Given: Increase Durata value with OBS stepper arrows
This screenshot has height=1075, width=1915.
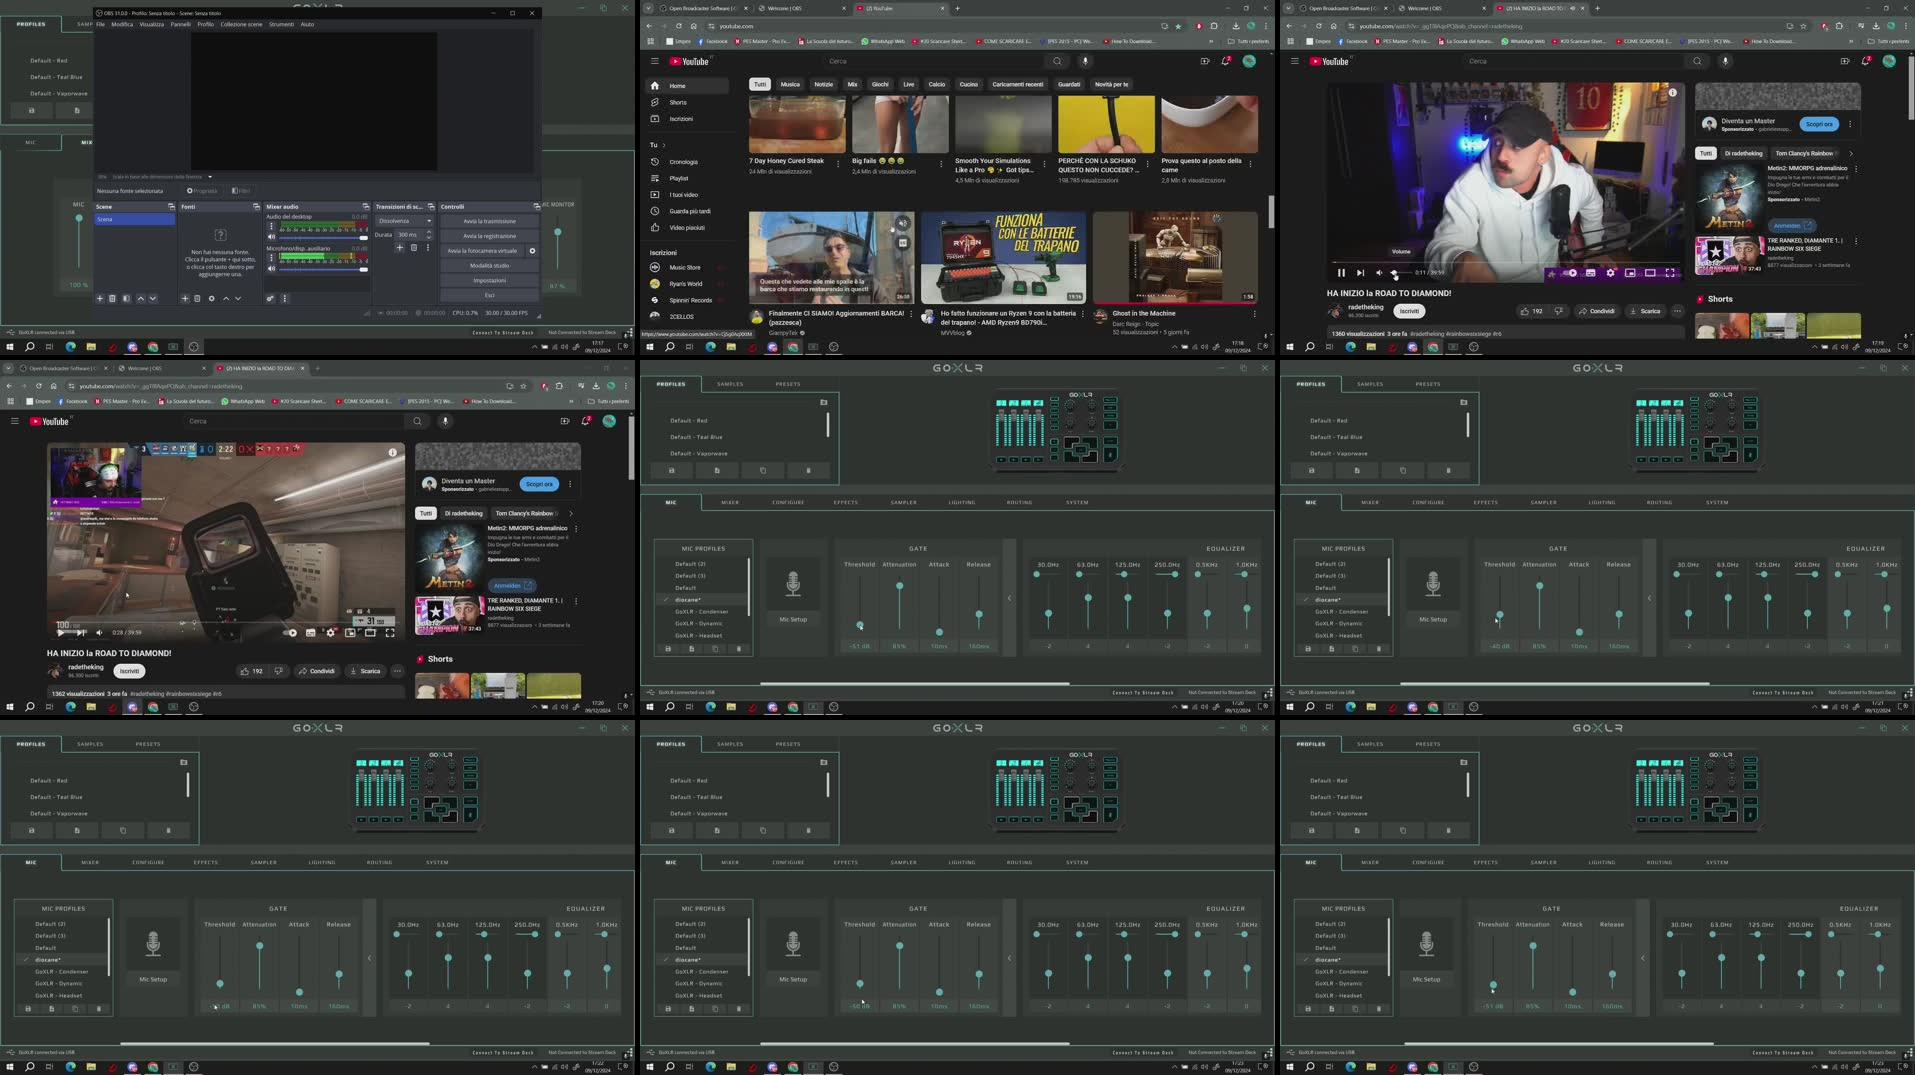Looking at the screenshot, I should point(429,232).
